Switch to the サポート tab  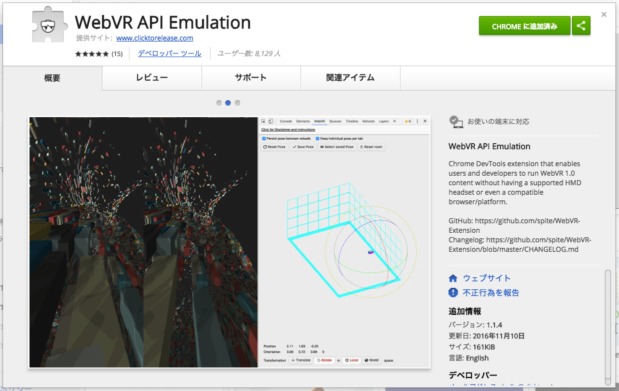pyautogui.click(x=251, y=78)
